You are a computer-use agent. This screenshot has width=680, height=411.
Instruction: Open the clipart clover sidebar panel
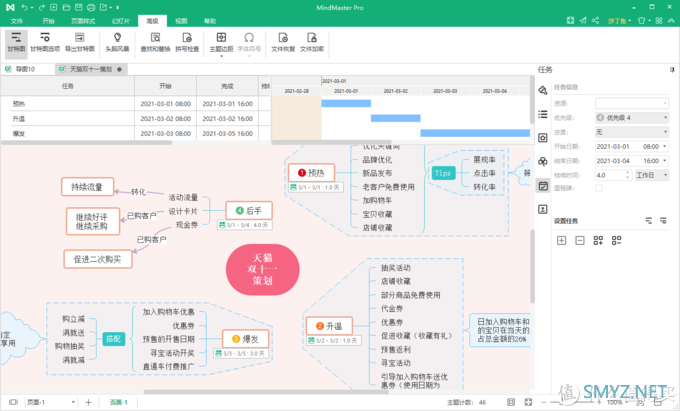pos(543,162)
